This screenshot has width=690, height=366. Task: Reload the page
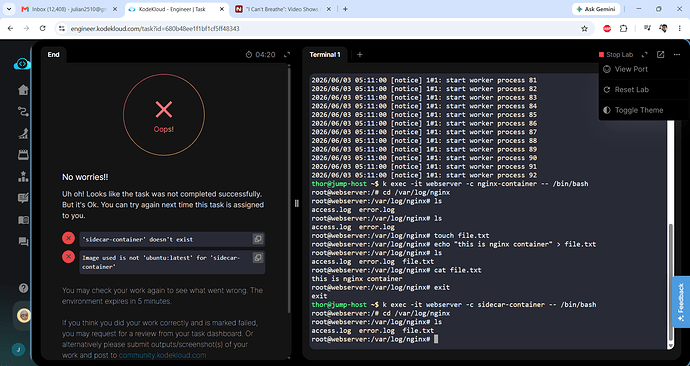[x=42, y=29]
